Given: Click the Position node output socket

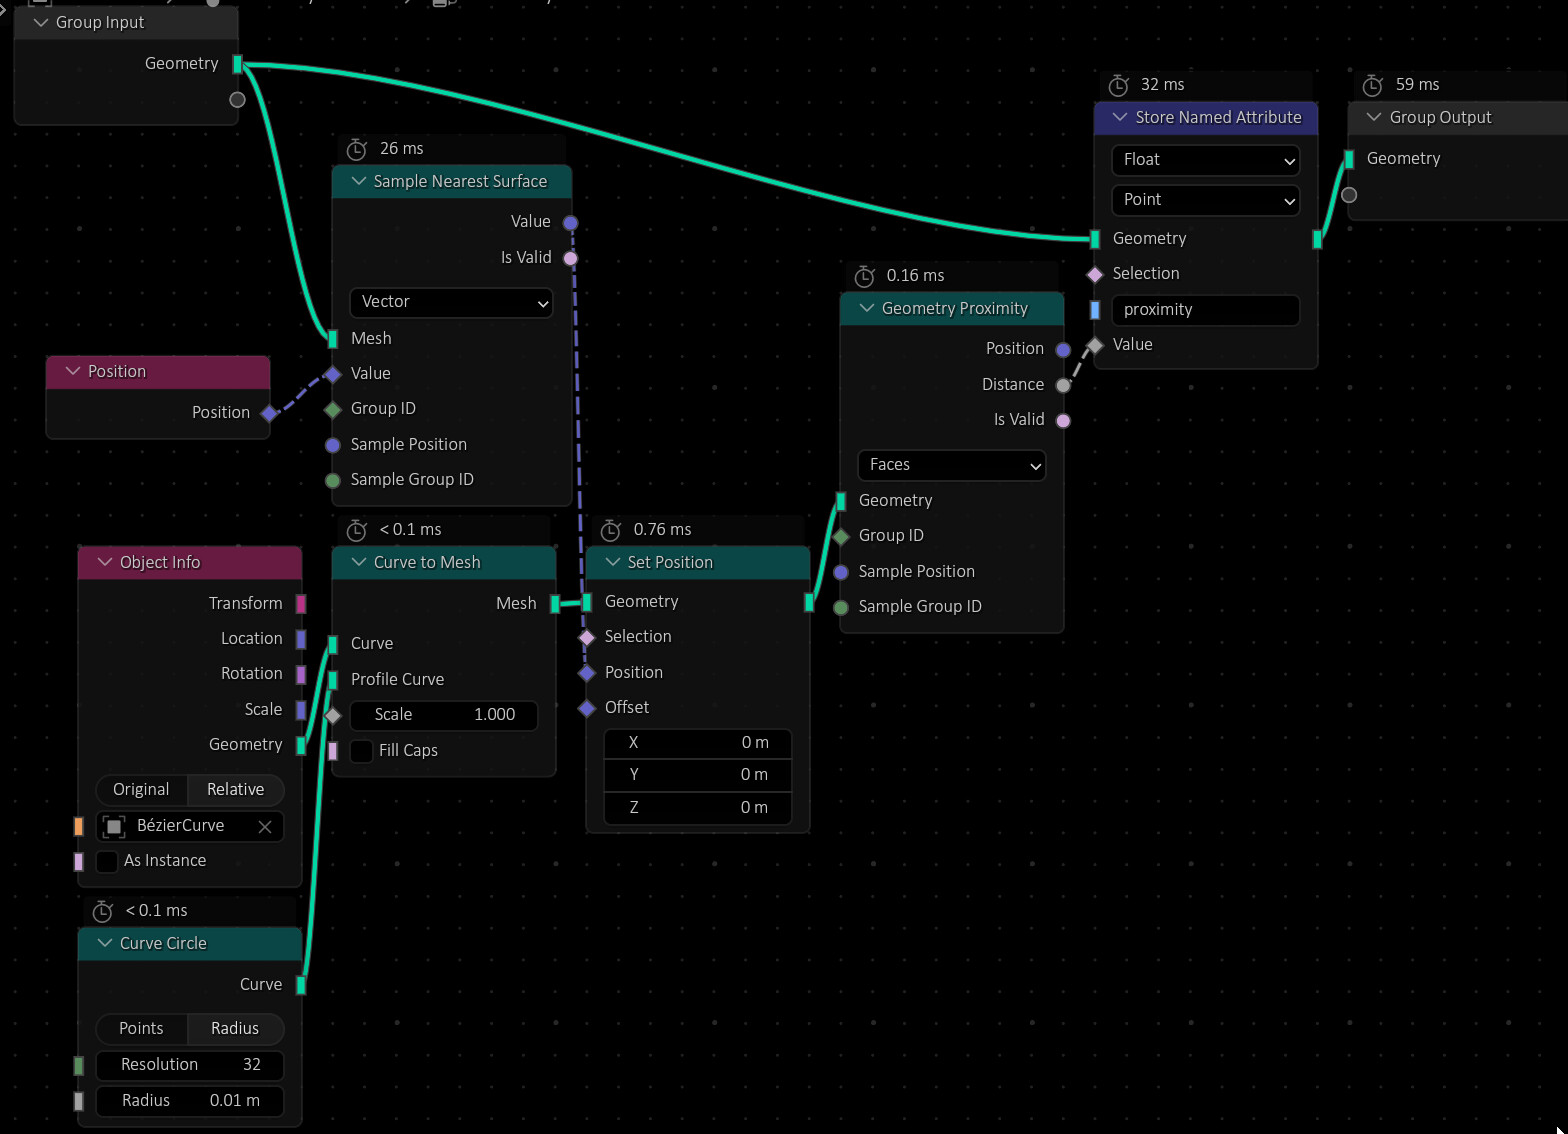Looking at the screenshot, I should (269, 413).
